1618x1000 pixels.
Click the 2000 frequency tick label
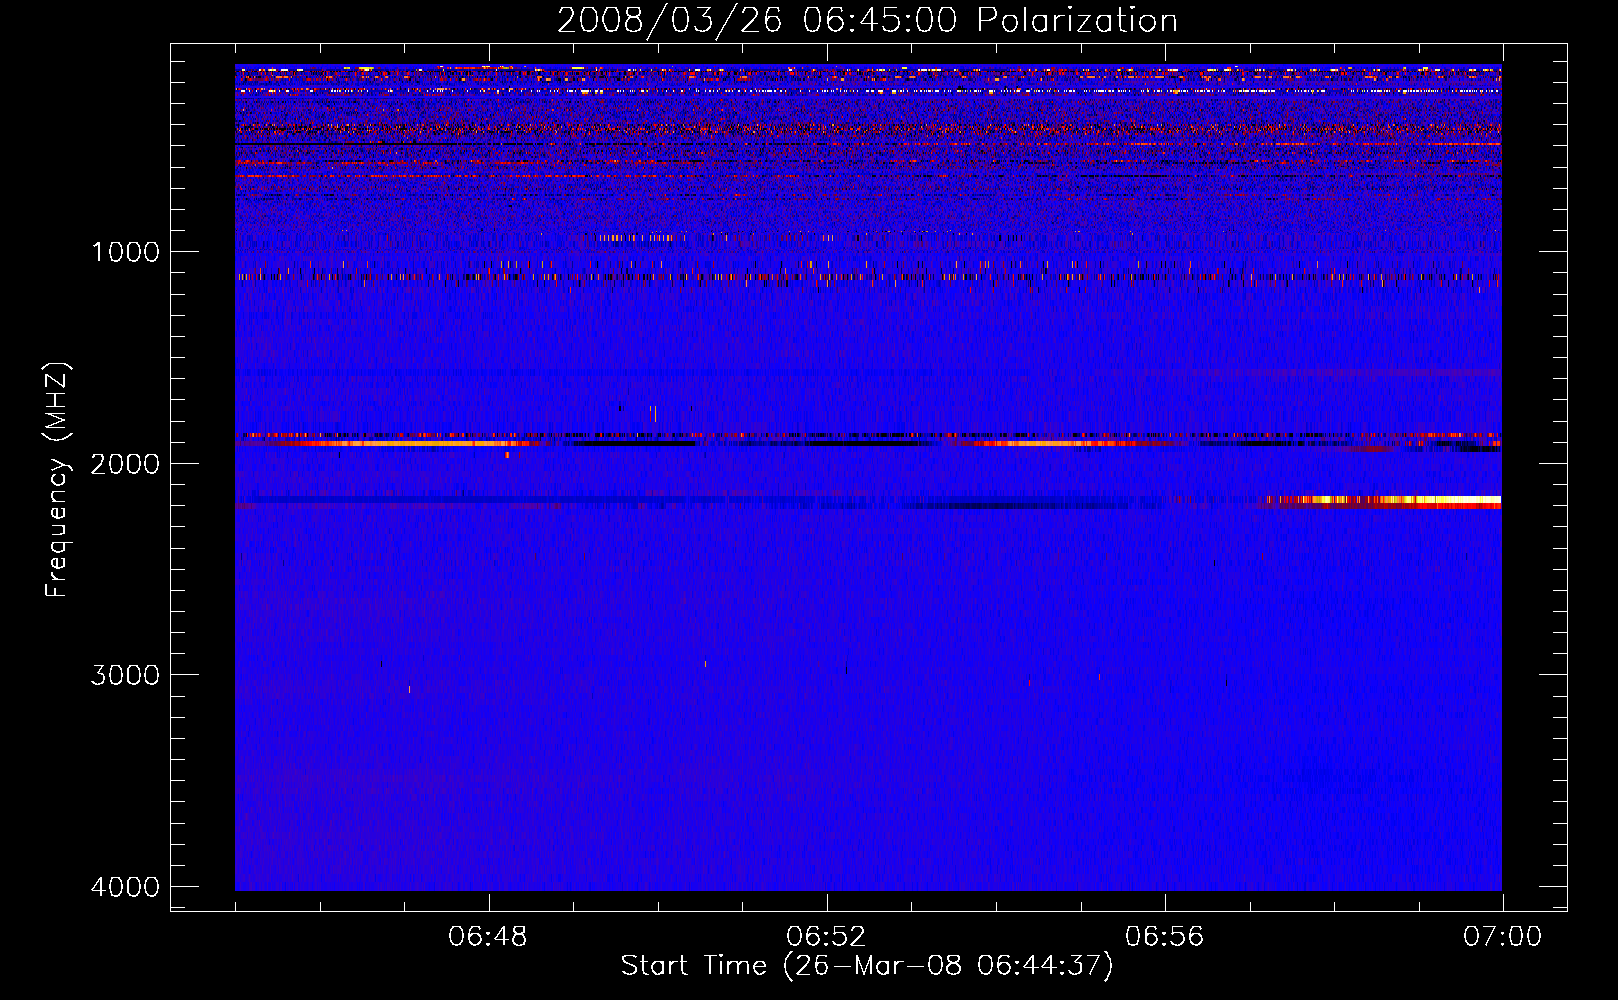tap(125, 463)
